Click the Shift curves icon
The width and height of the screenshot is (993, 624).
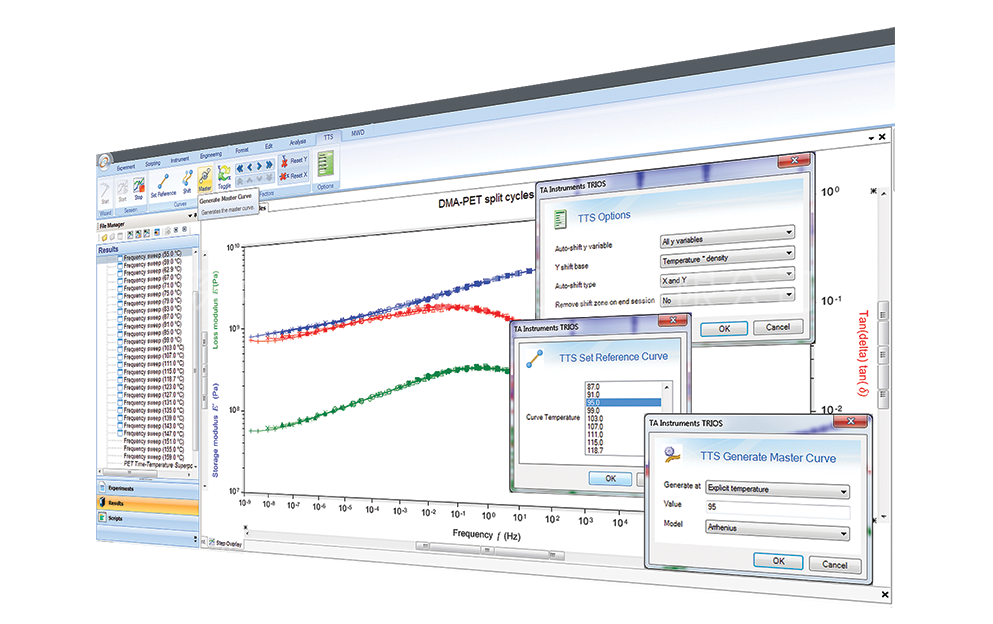click(x=187, y=181)
